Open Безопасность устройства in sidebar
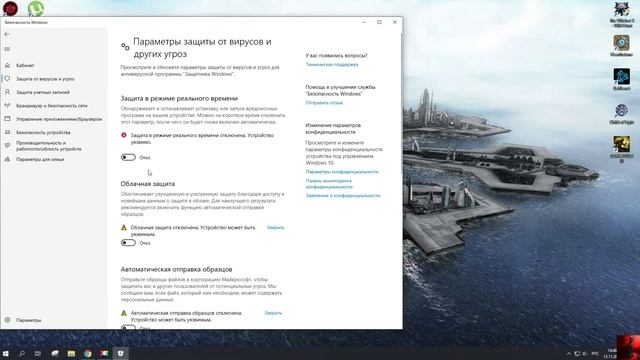Image resolution: width=640 pixels, height=360 pixels. tap(43, 132)
